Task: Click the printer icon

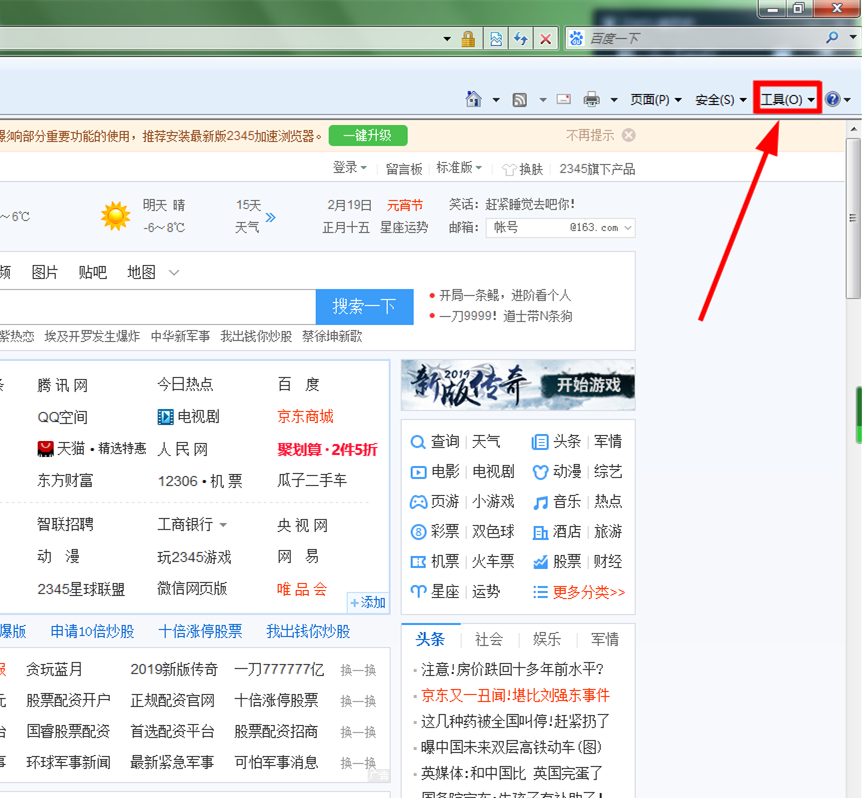Action: (592, 99)
